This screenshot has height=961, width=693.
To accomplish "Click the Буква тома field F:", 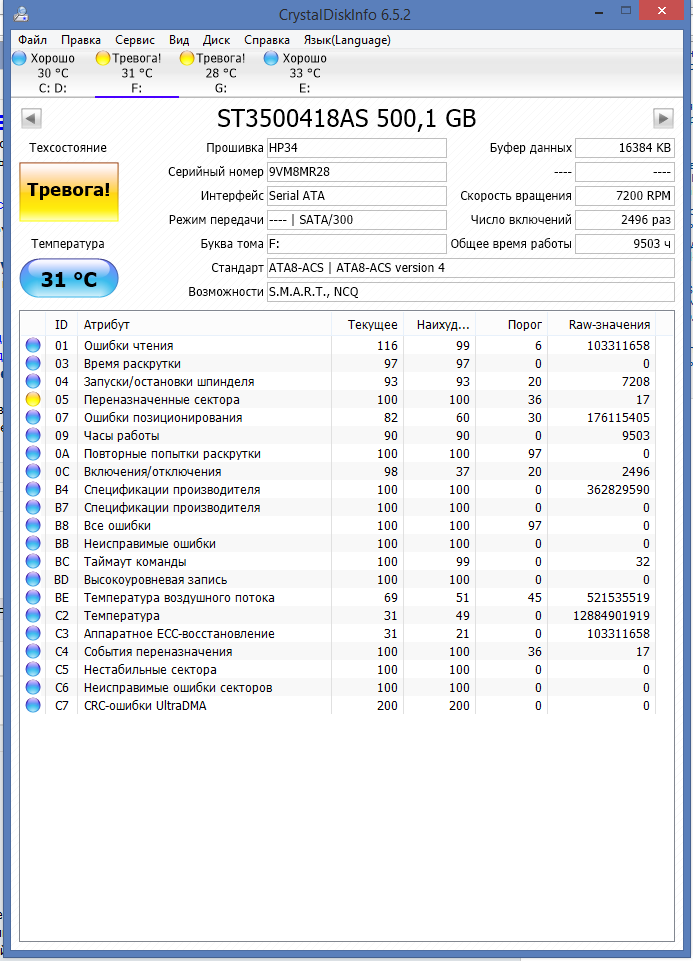I will 357,243.
